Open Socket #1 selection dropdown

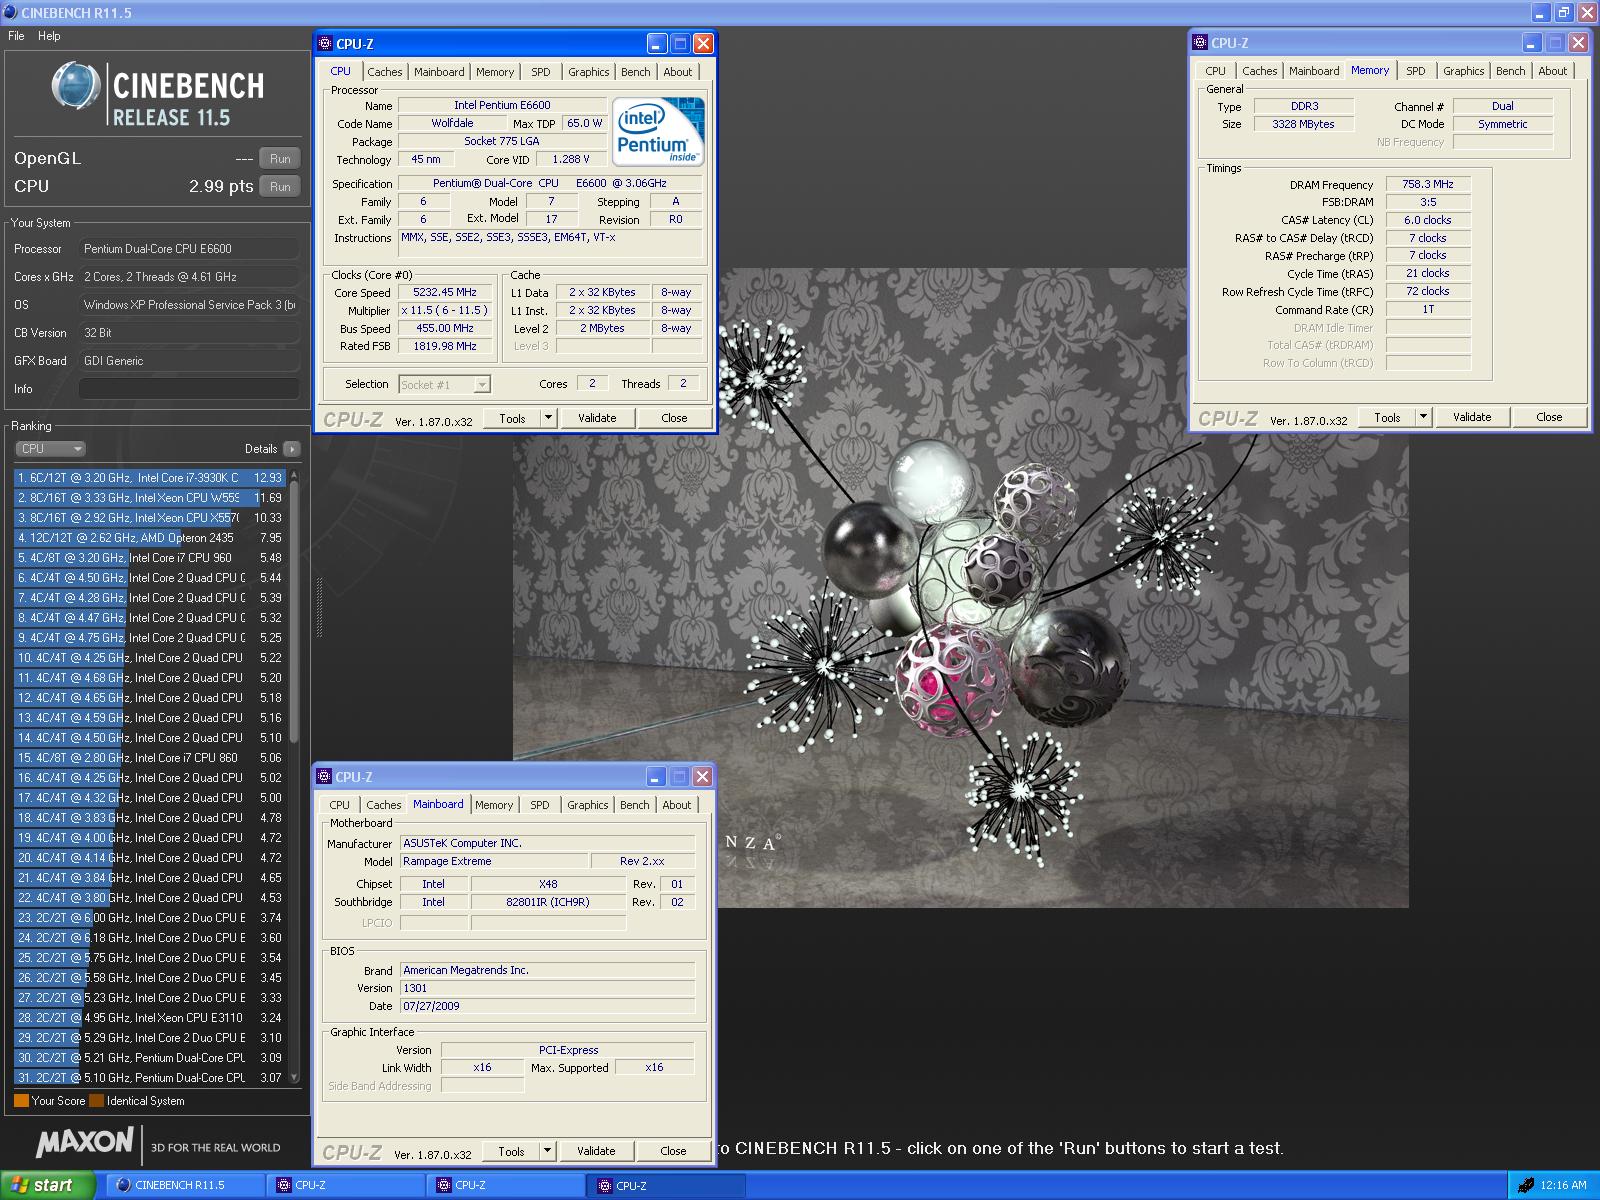[x=482, y=384]
